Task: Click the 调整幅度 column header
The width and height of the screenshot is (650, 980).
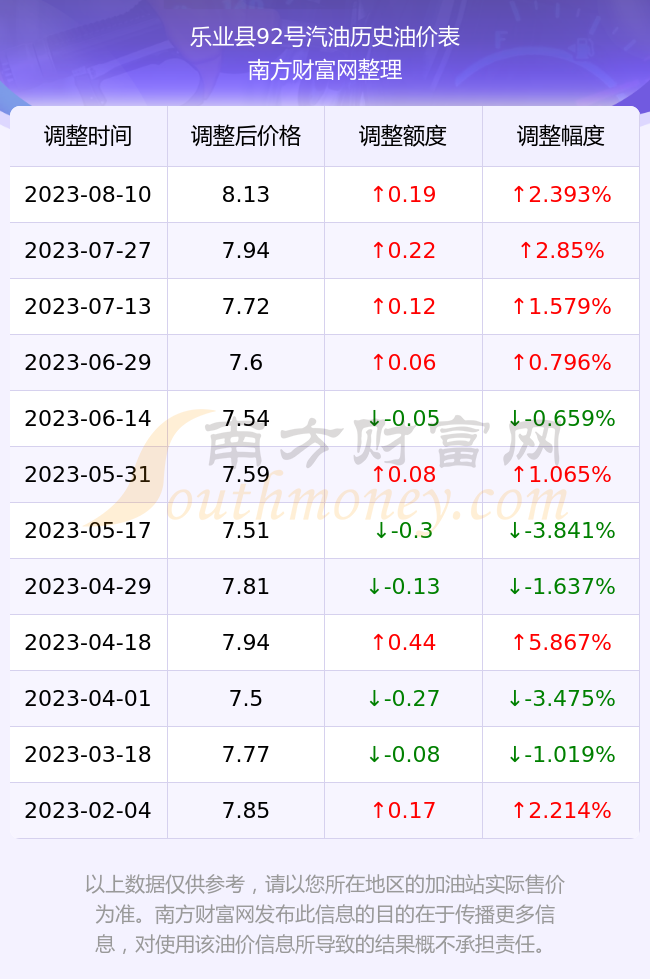Action: (561, 136)
